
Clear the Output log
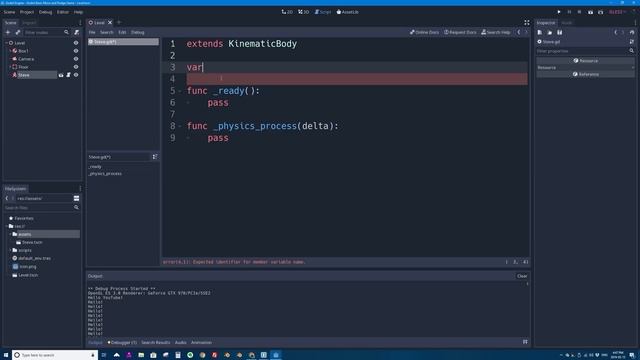tap(522, 276)
